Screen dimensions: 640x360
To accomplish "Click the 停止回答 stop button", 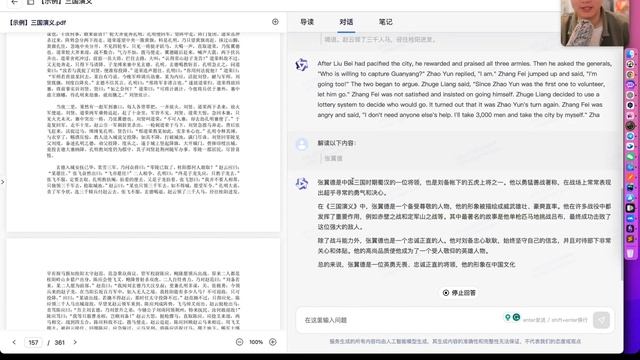I will 459,293.
